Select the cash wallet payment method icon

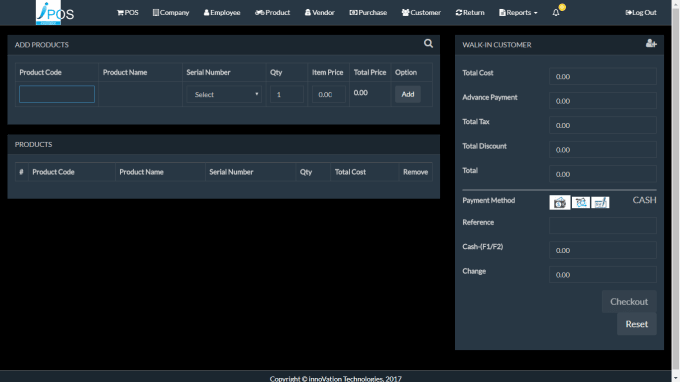point(560,202)
